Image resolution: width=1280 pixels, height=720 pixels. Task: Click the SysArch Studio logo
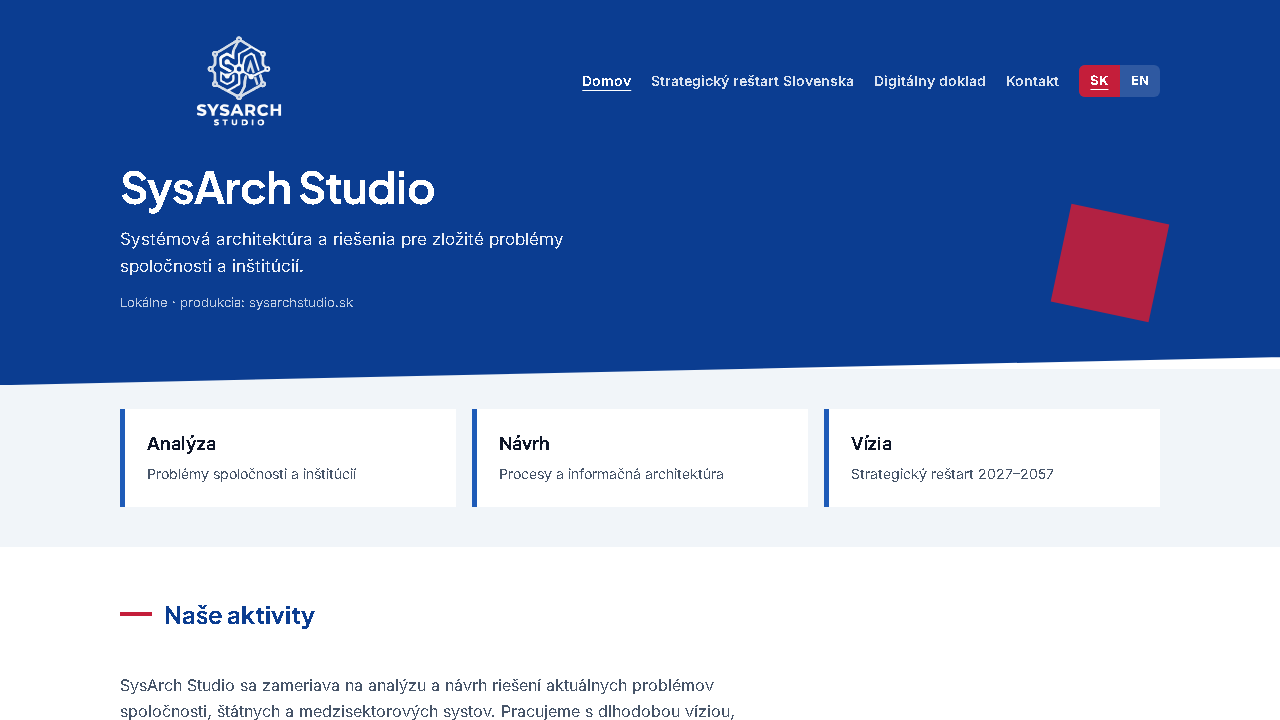(239, 81)
